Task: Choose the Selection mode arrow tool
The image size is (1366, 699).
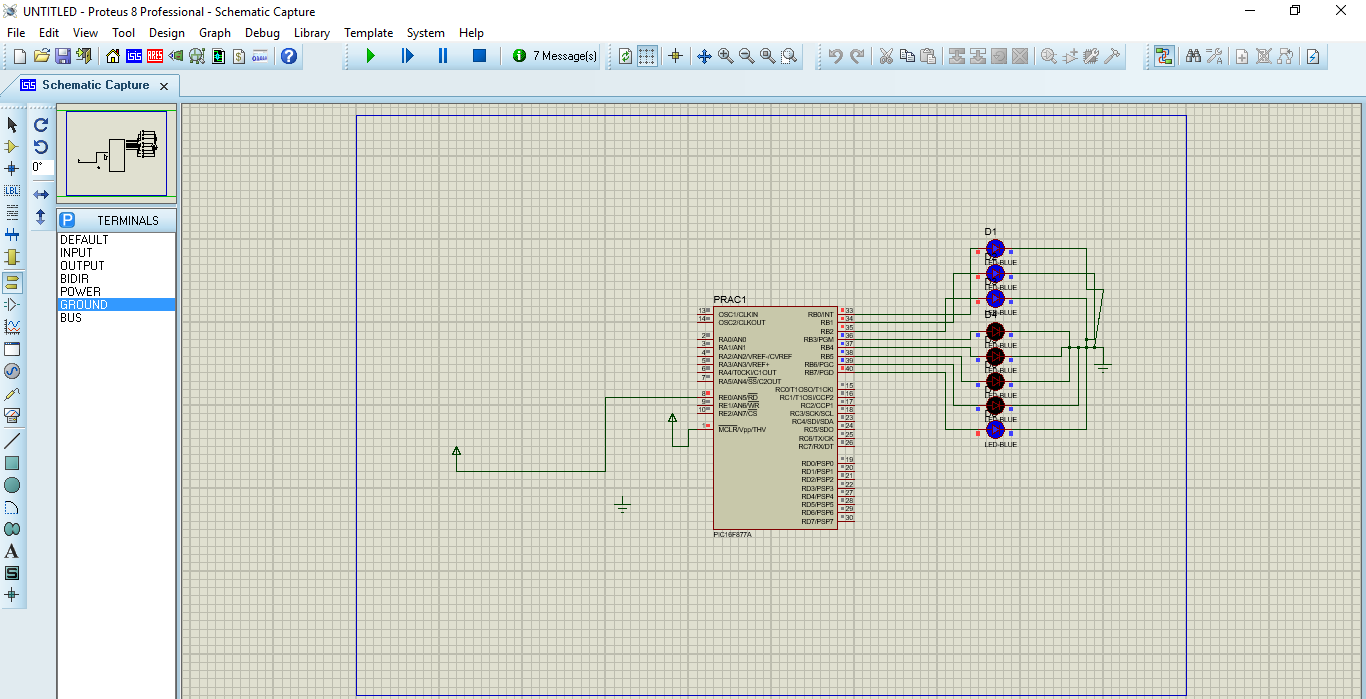Action: click(12, 124)
